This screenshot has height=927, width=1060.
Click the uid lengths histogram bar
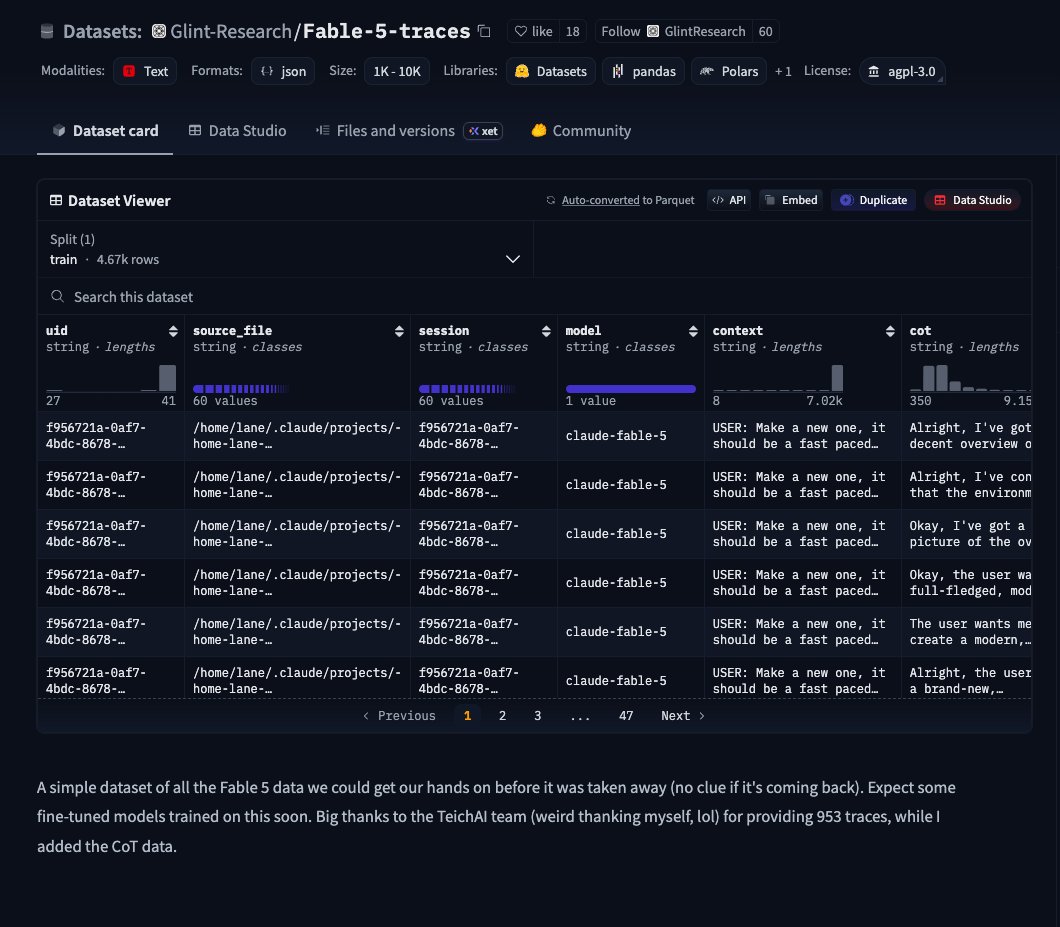point(167,378)
